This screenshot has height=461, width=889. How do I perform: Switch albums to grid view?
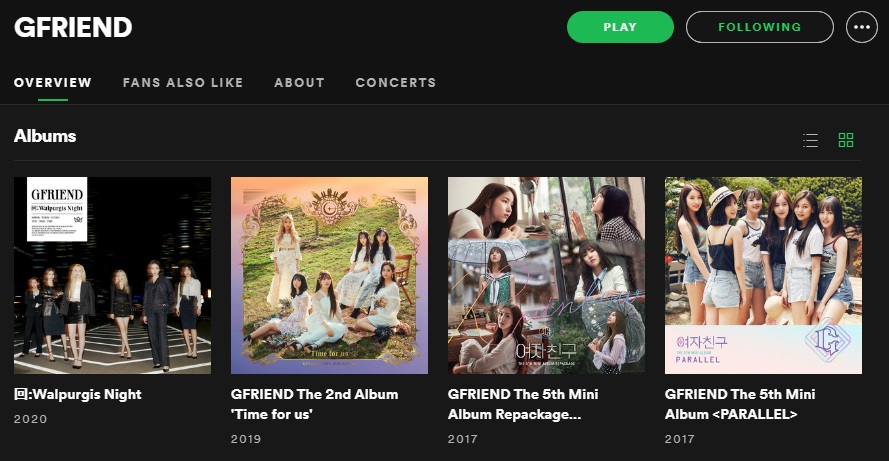846,140
